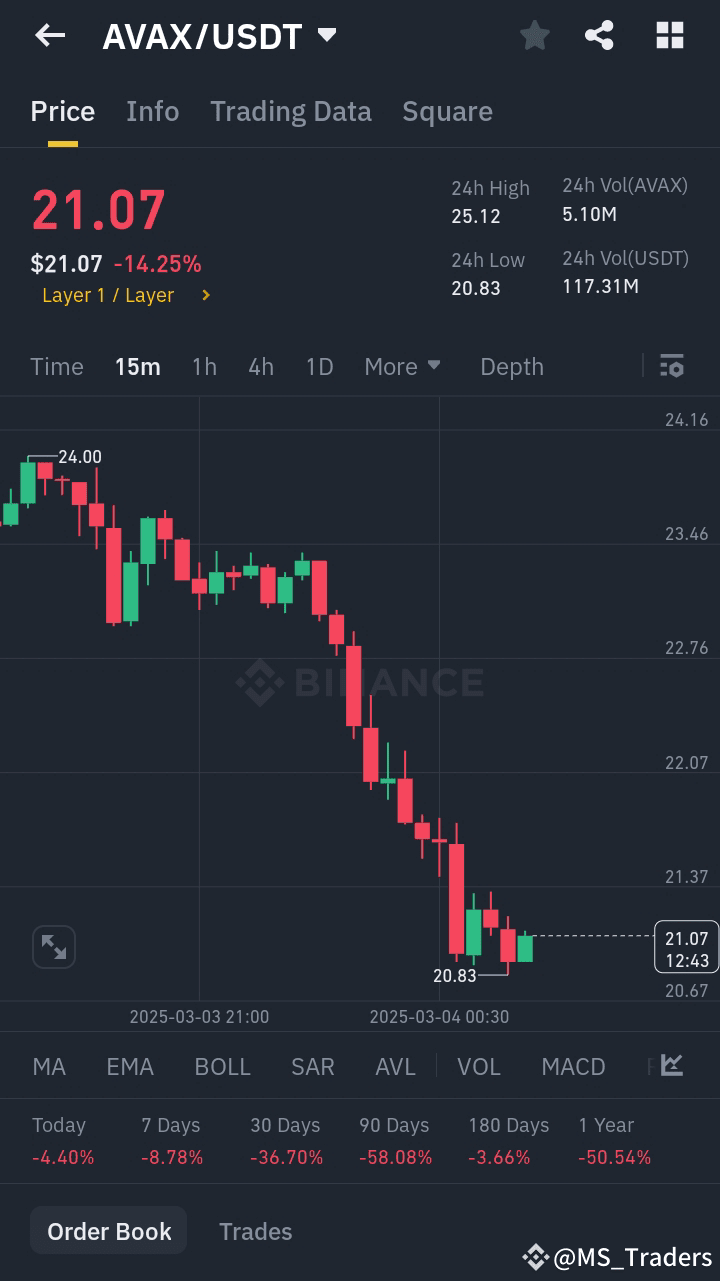This screenshot has height=1281, width=720.
Task: Tap the star to favorite AVAX/USDT
Action: [x=534, y=35]
